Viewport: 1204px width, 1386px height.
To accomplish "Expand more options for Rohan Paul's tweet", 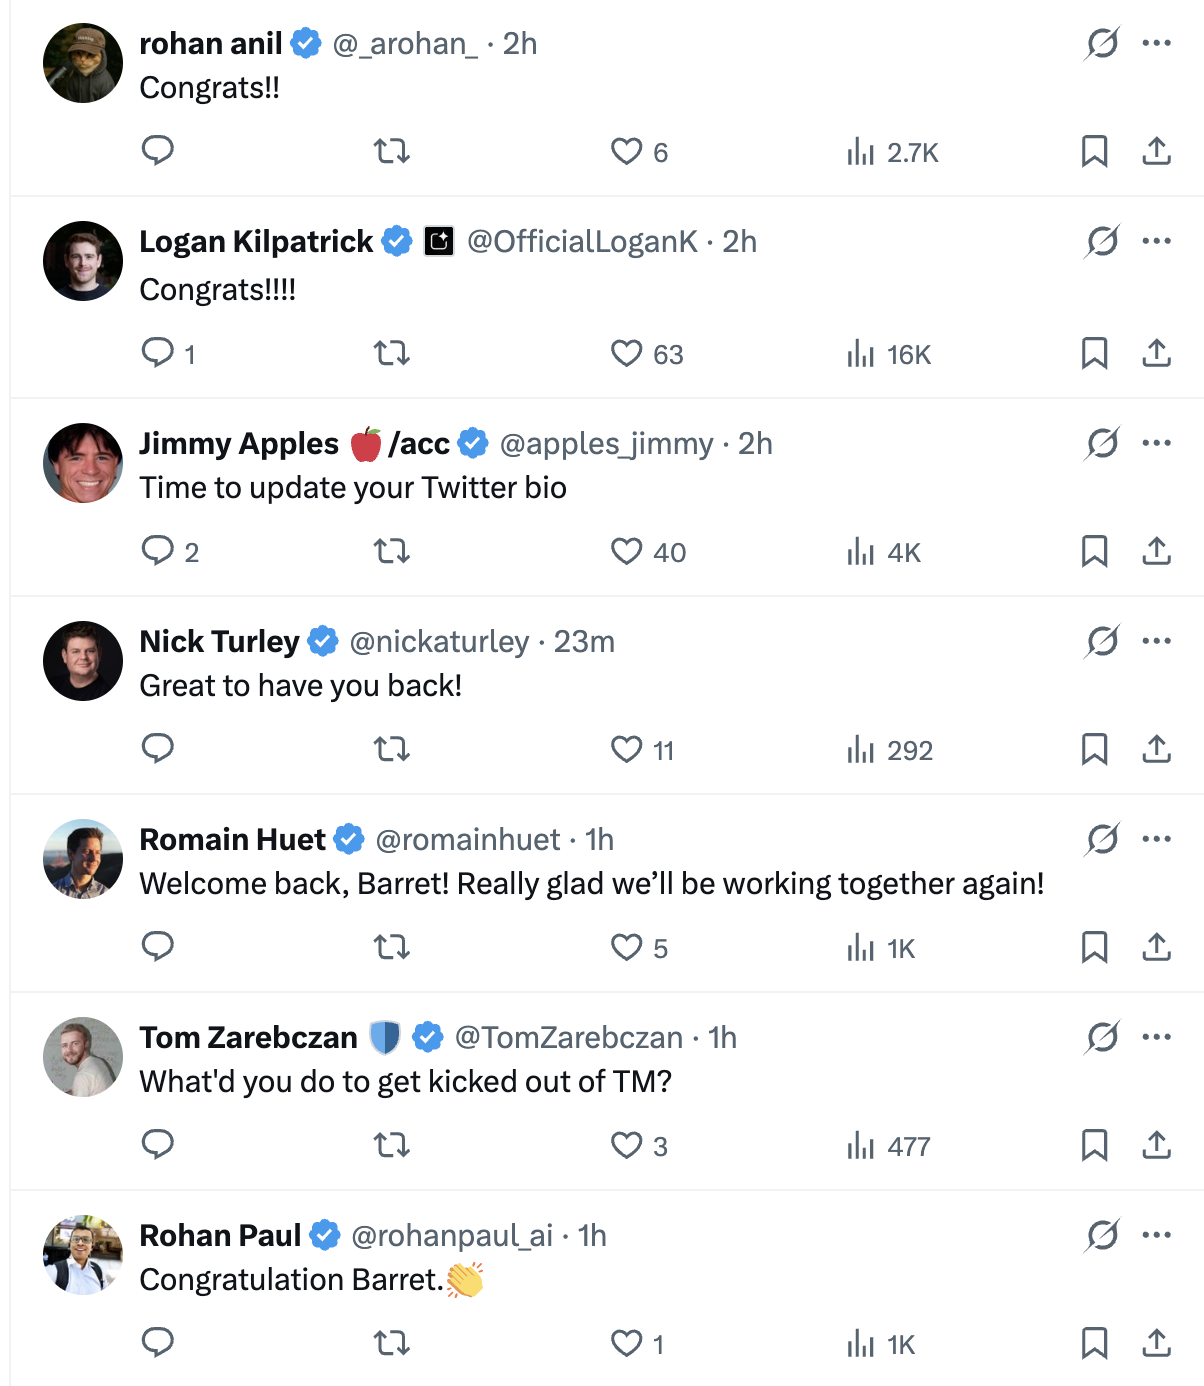I will pyautogui.click(x=1156, y=1235).
